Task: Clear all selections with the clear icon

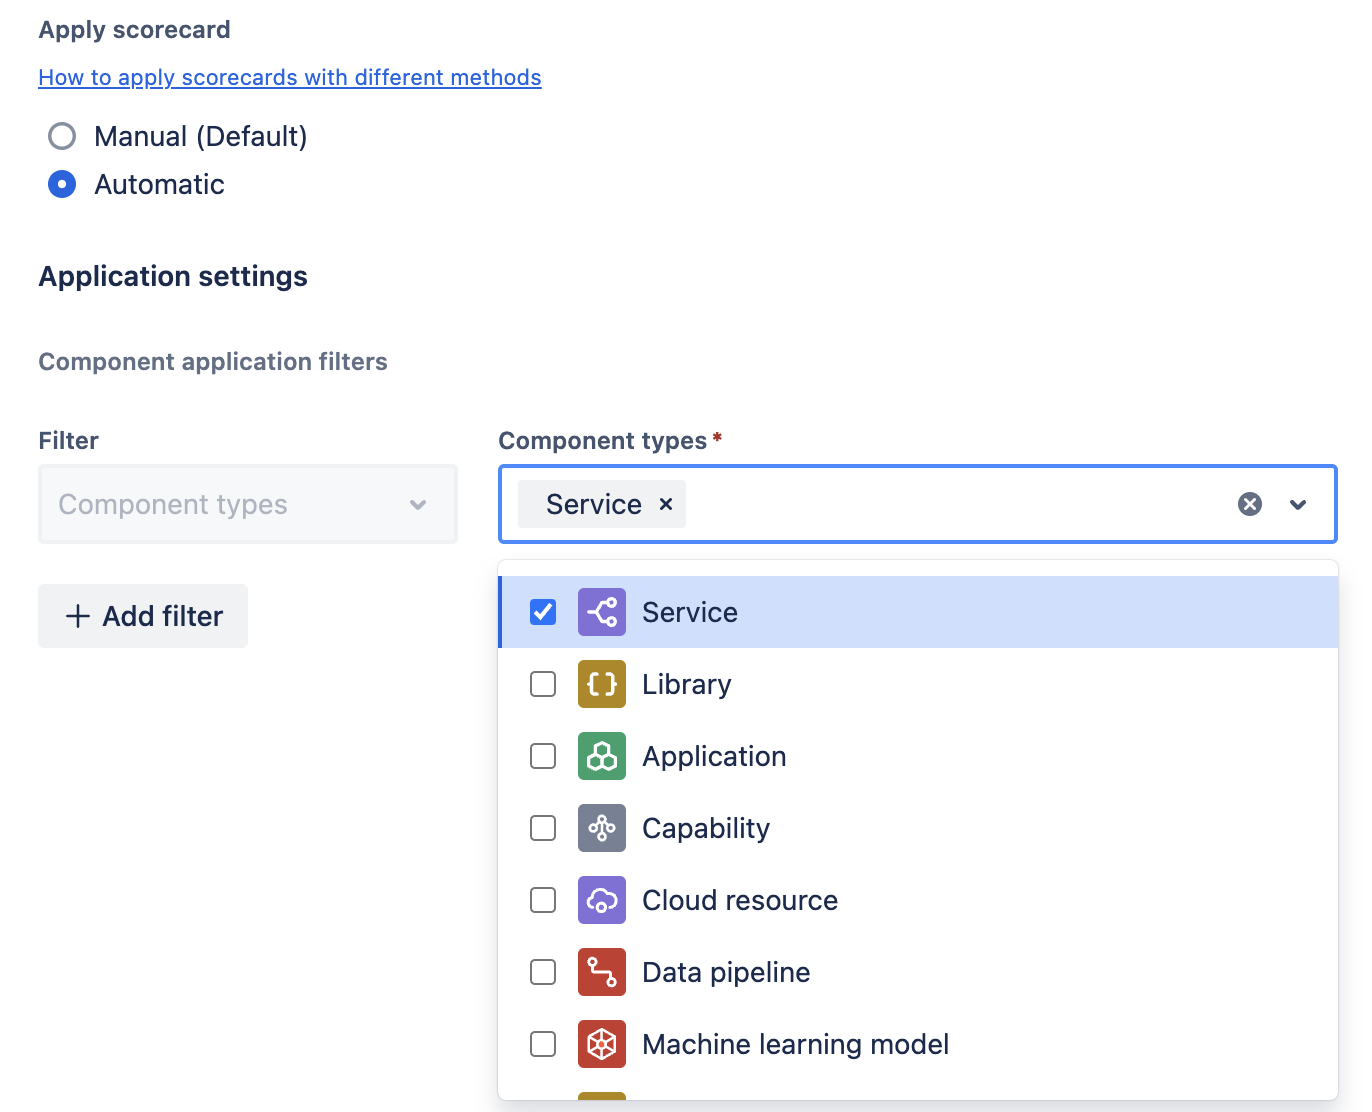Action: pyautogui.click(x=1248, y=504)
